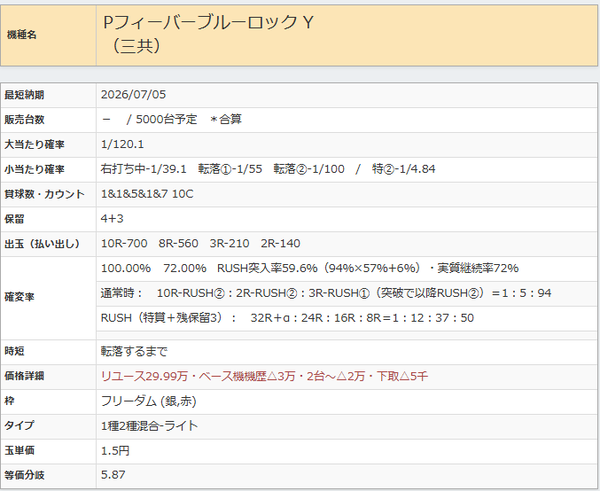Select the ball price 1.5円
The height and width of the screenshot is (491, 600).
pos(115,450)
